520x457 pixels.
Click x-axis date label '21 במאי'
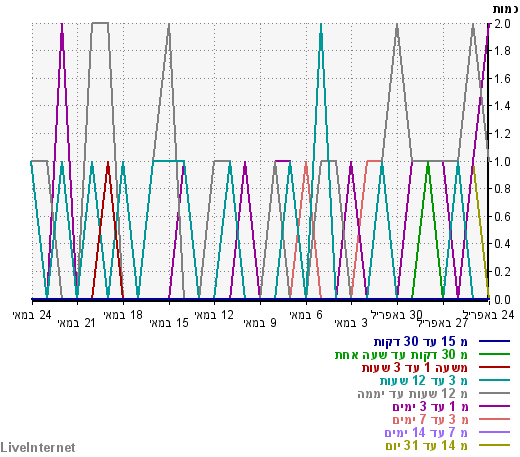coord(77,323)
